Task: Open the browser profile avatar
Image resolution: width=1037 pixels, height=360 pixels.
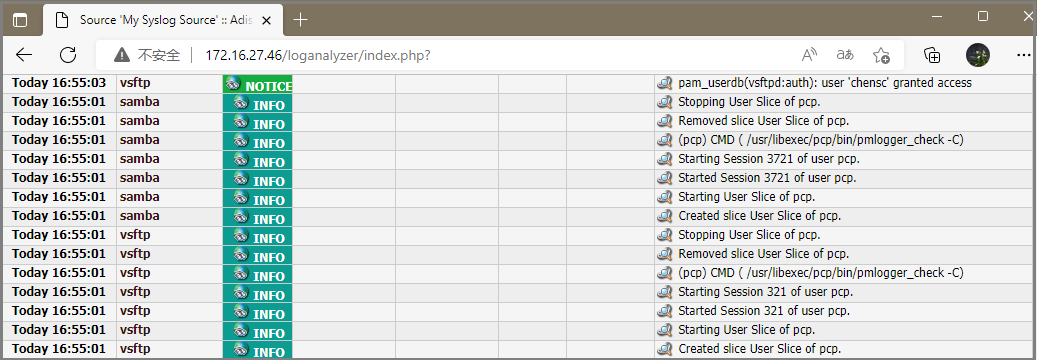Action: pos(978,55)
